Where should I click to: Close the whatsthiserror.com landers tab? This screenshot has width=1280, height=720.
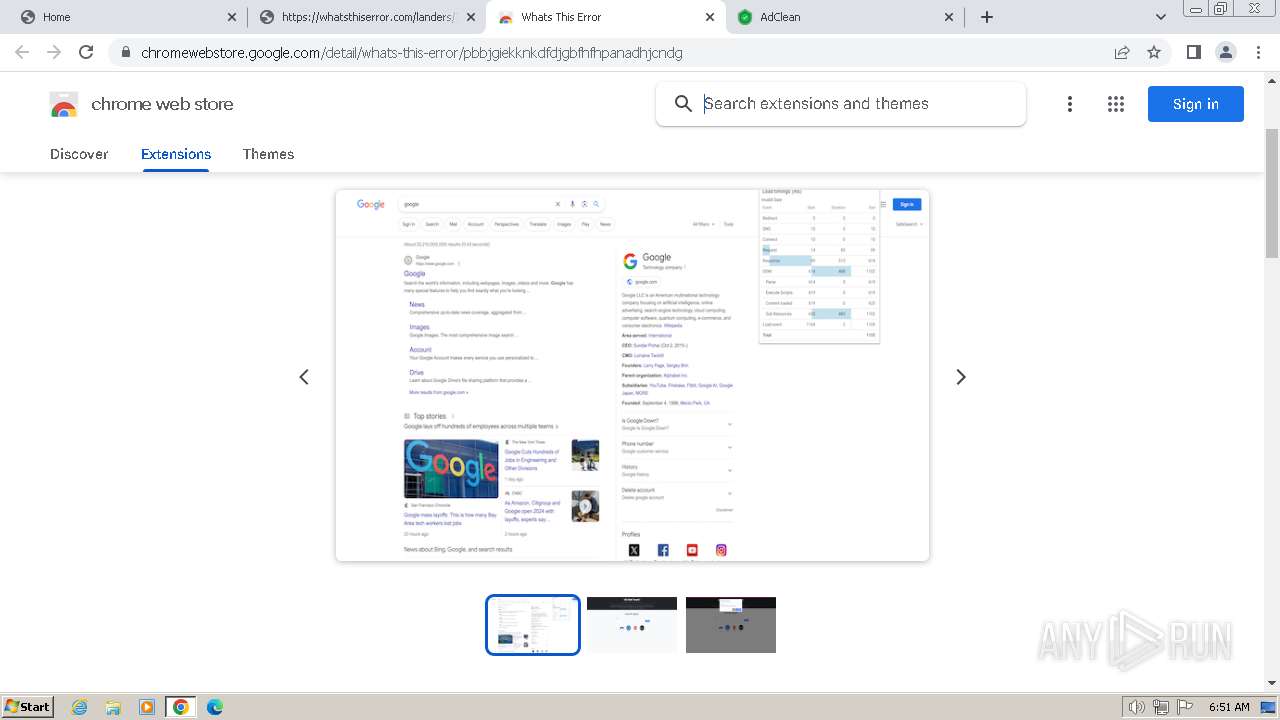click(471, 17)
